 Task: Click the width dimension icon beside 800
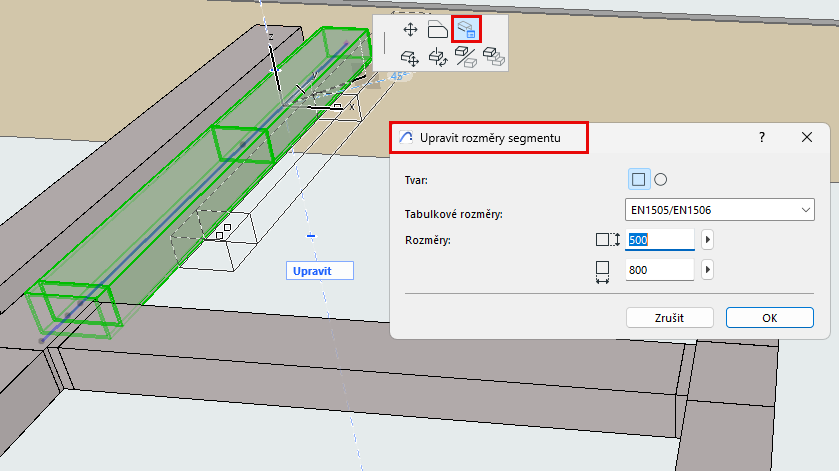click(602, 272)
